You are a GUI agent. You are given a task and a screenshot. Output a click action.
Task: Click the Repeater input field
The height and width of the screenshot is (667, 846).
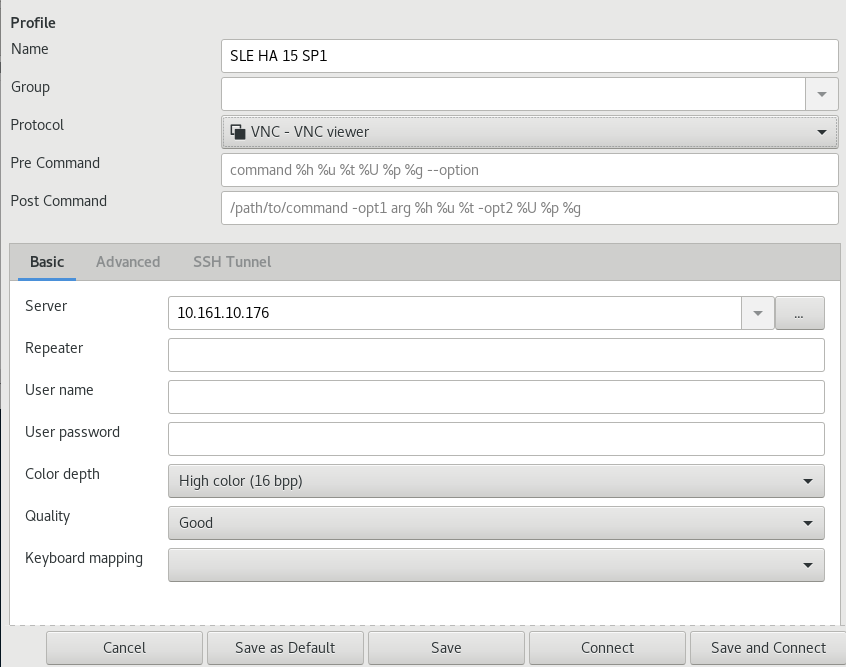(496, 355)
